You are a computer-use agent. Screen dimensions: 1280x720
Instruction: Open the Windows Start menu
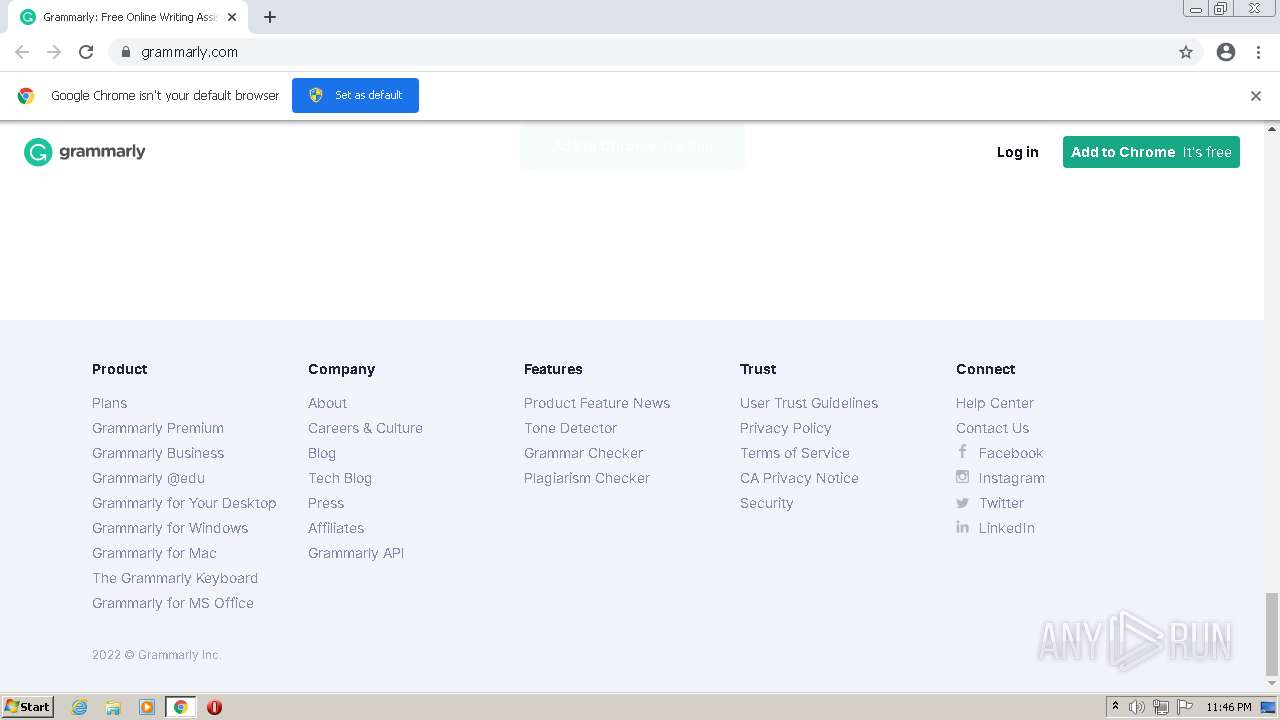pyautogui.click(x=28, y=707)
